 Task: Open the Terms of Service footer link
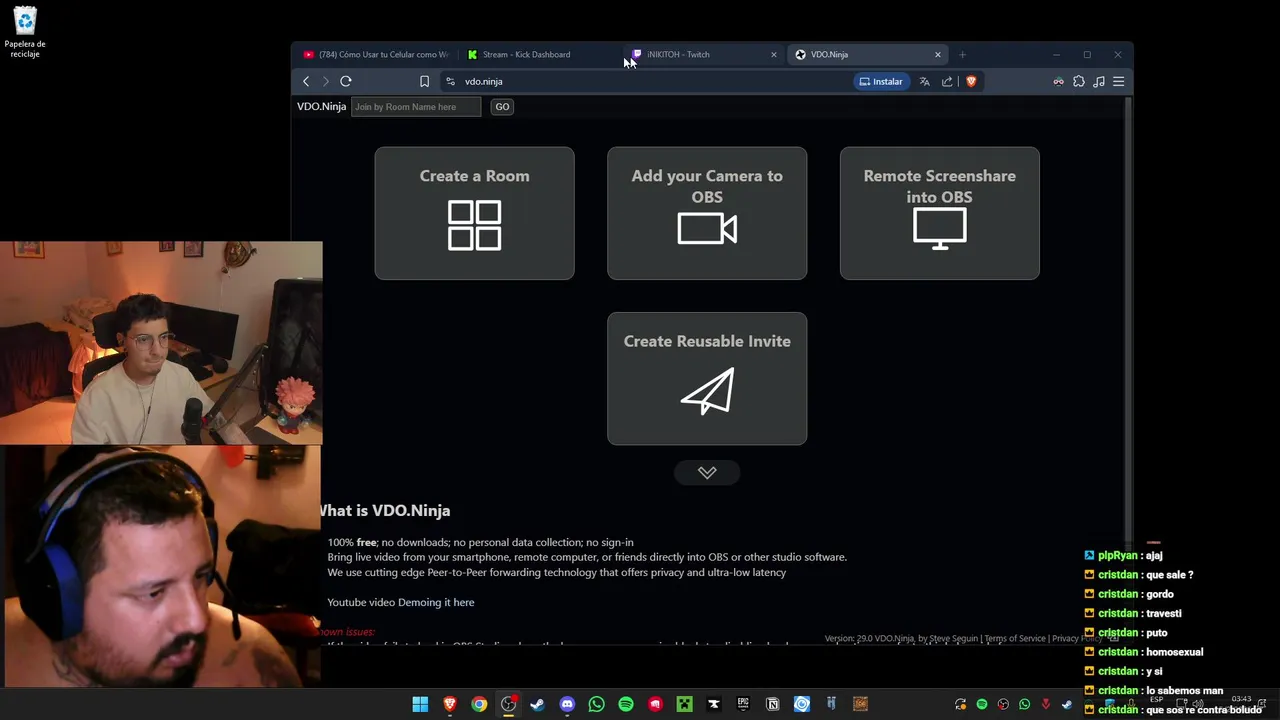1015,638
